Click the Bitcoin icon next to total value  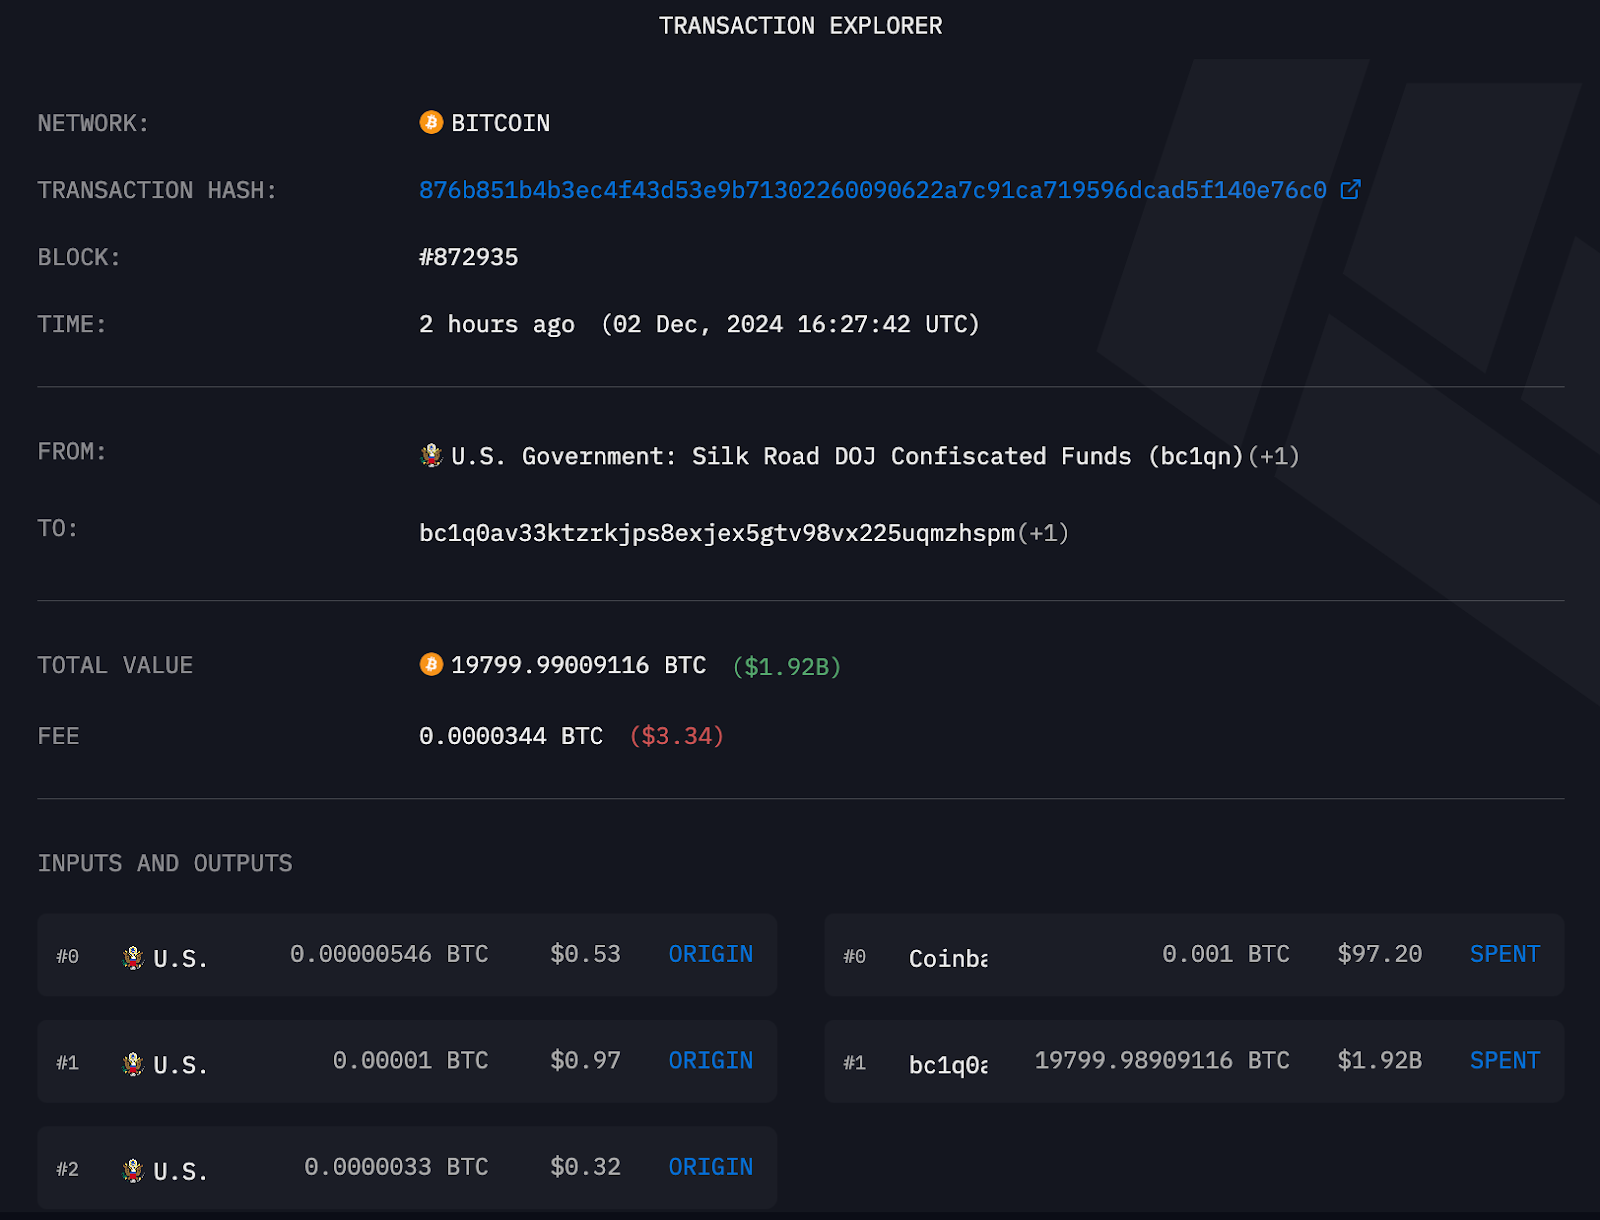tap(430, 665)
